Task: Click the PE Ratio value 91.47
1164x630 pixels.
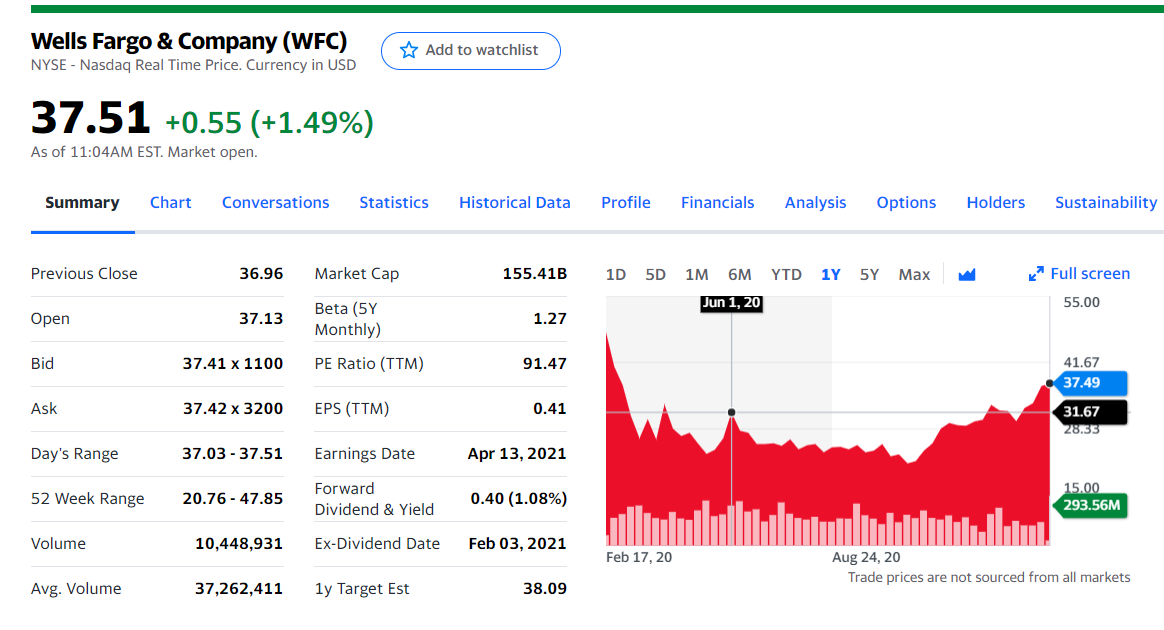Action: tap(545, 364)
